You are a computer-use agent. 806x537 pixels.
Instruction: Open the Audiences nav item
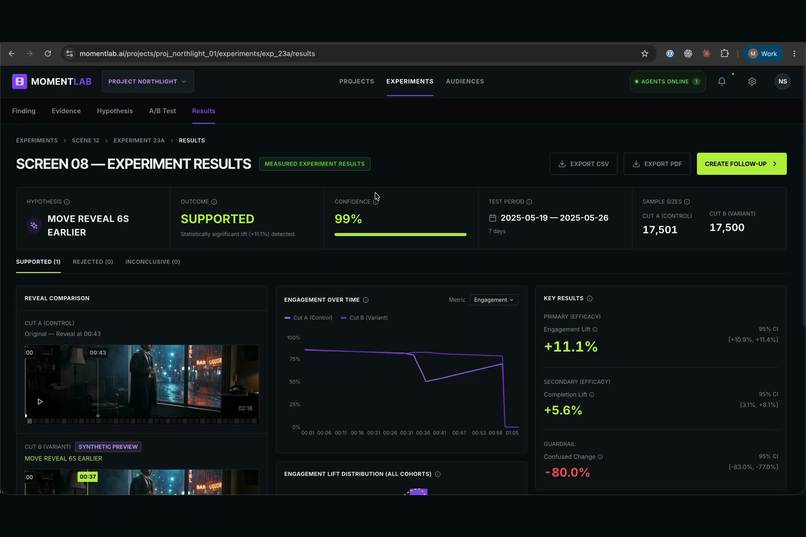(465, 81)
